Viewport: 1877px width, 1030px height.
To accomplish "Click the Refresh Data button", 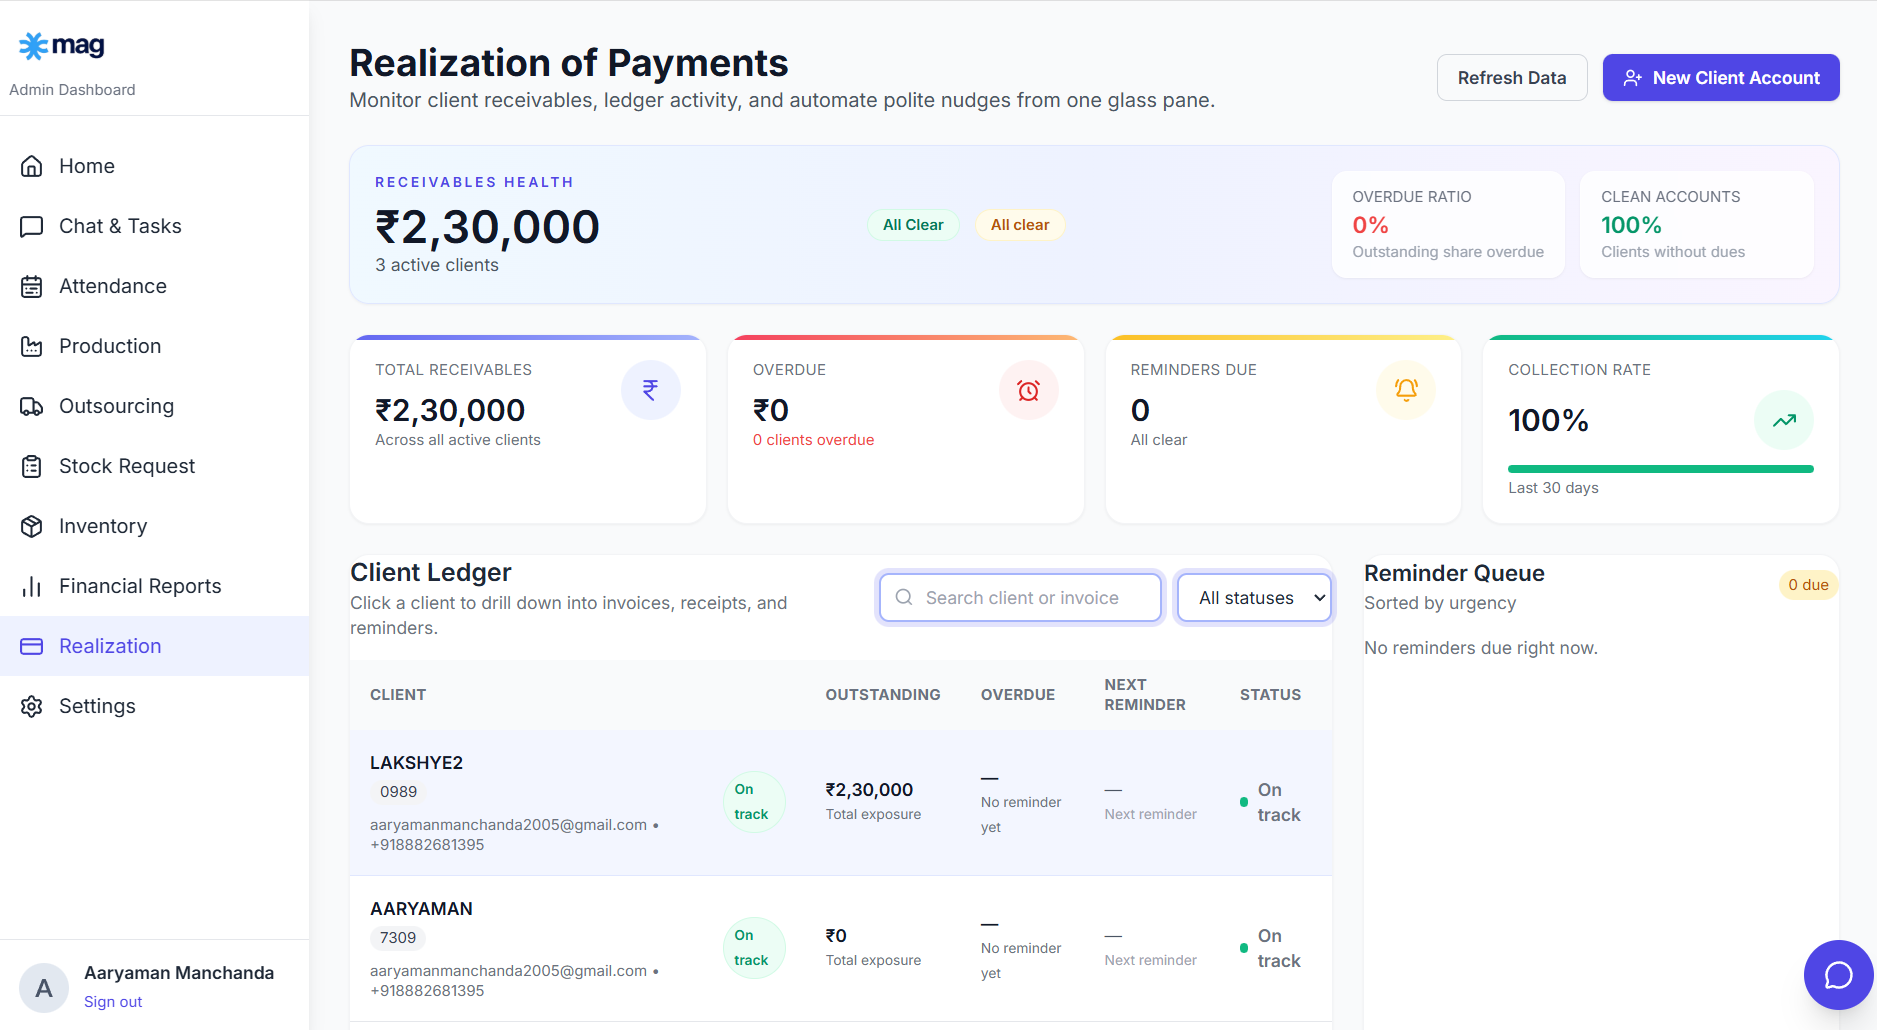I will pyautogui.click(x=1512, y=77).
